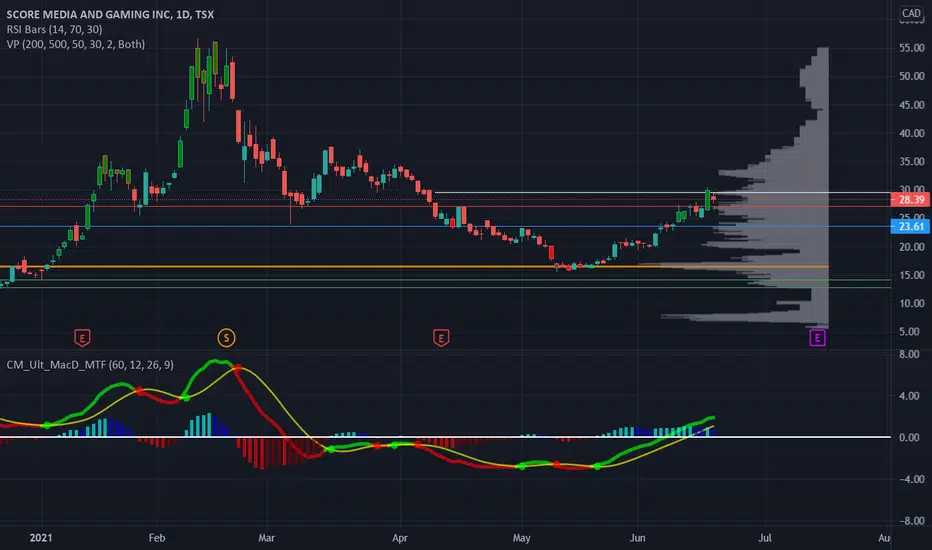
Task: Click the Mar time axis label
Action: (266, 538)
